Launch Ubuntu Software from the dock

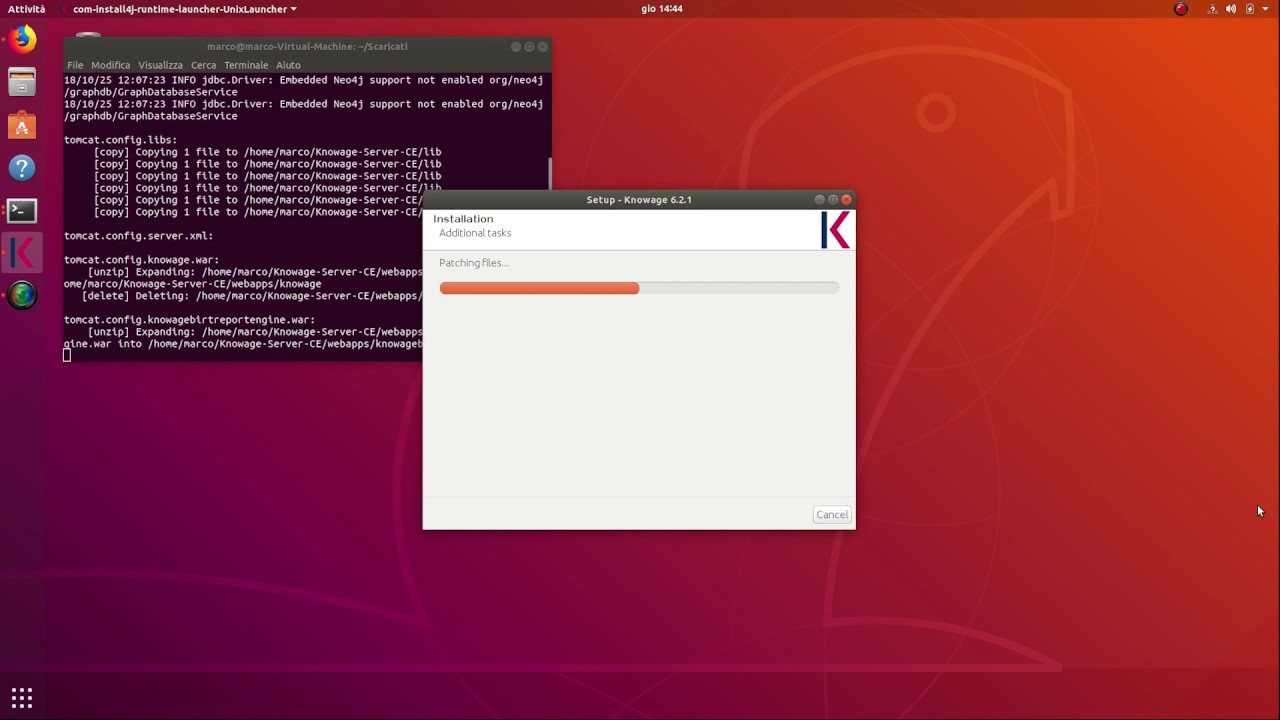(x=22, y=125)
